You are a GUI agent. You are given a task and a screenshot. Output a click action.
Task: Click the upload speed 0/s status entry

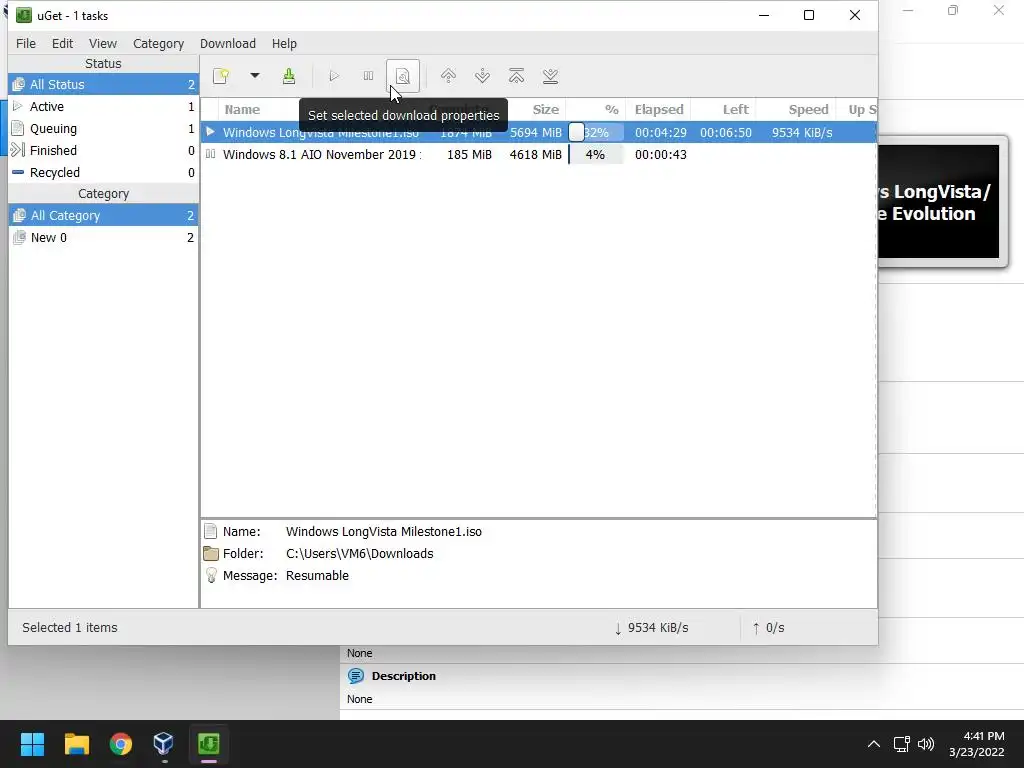coord(769,628)
